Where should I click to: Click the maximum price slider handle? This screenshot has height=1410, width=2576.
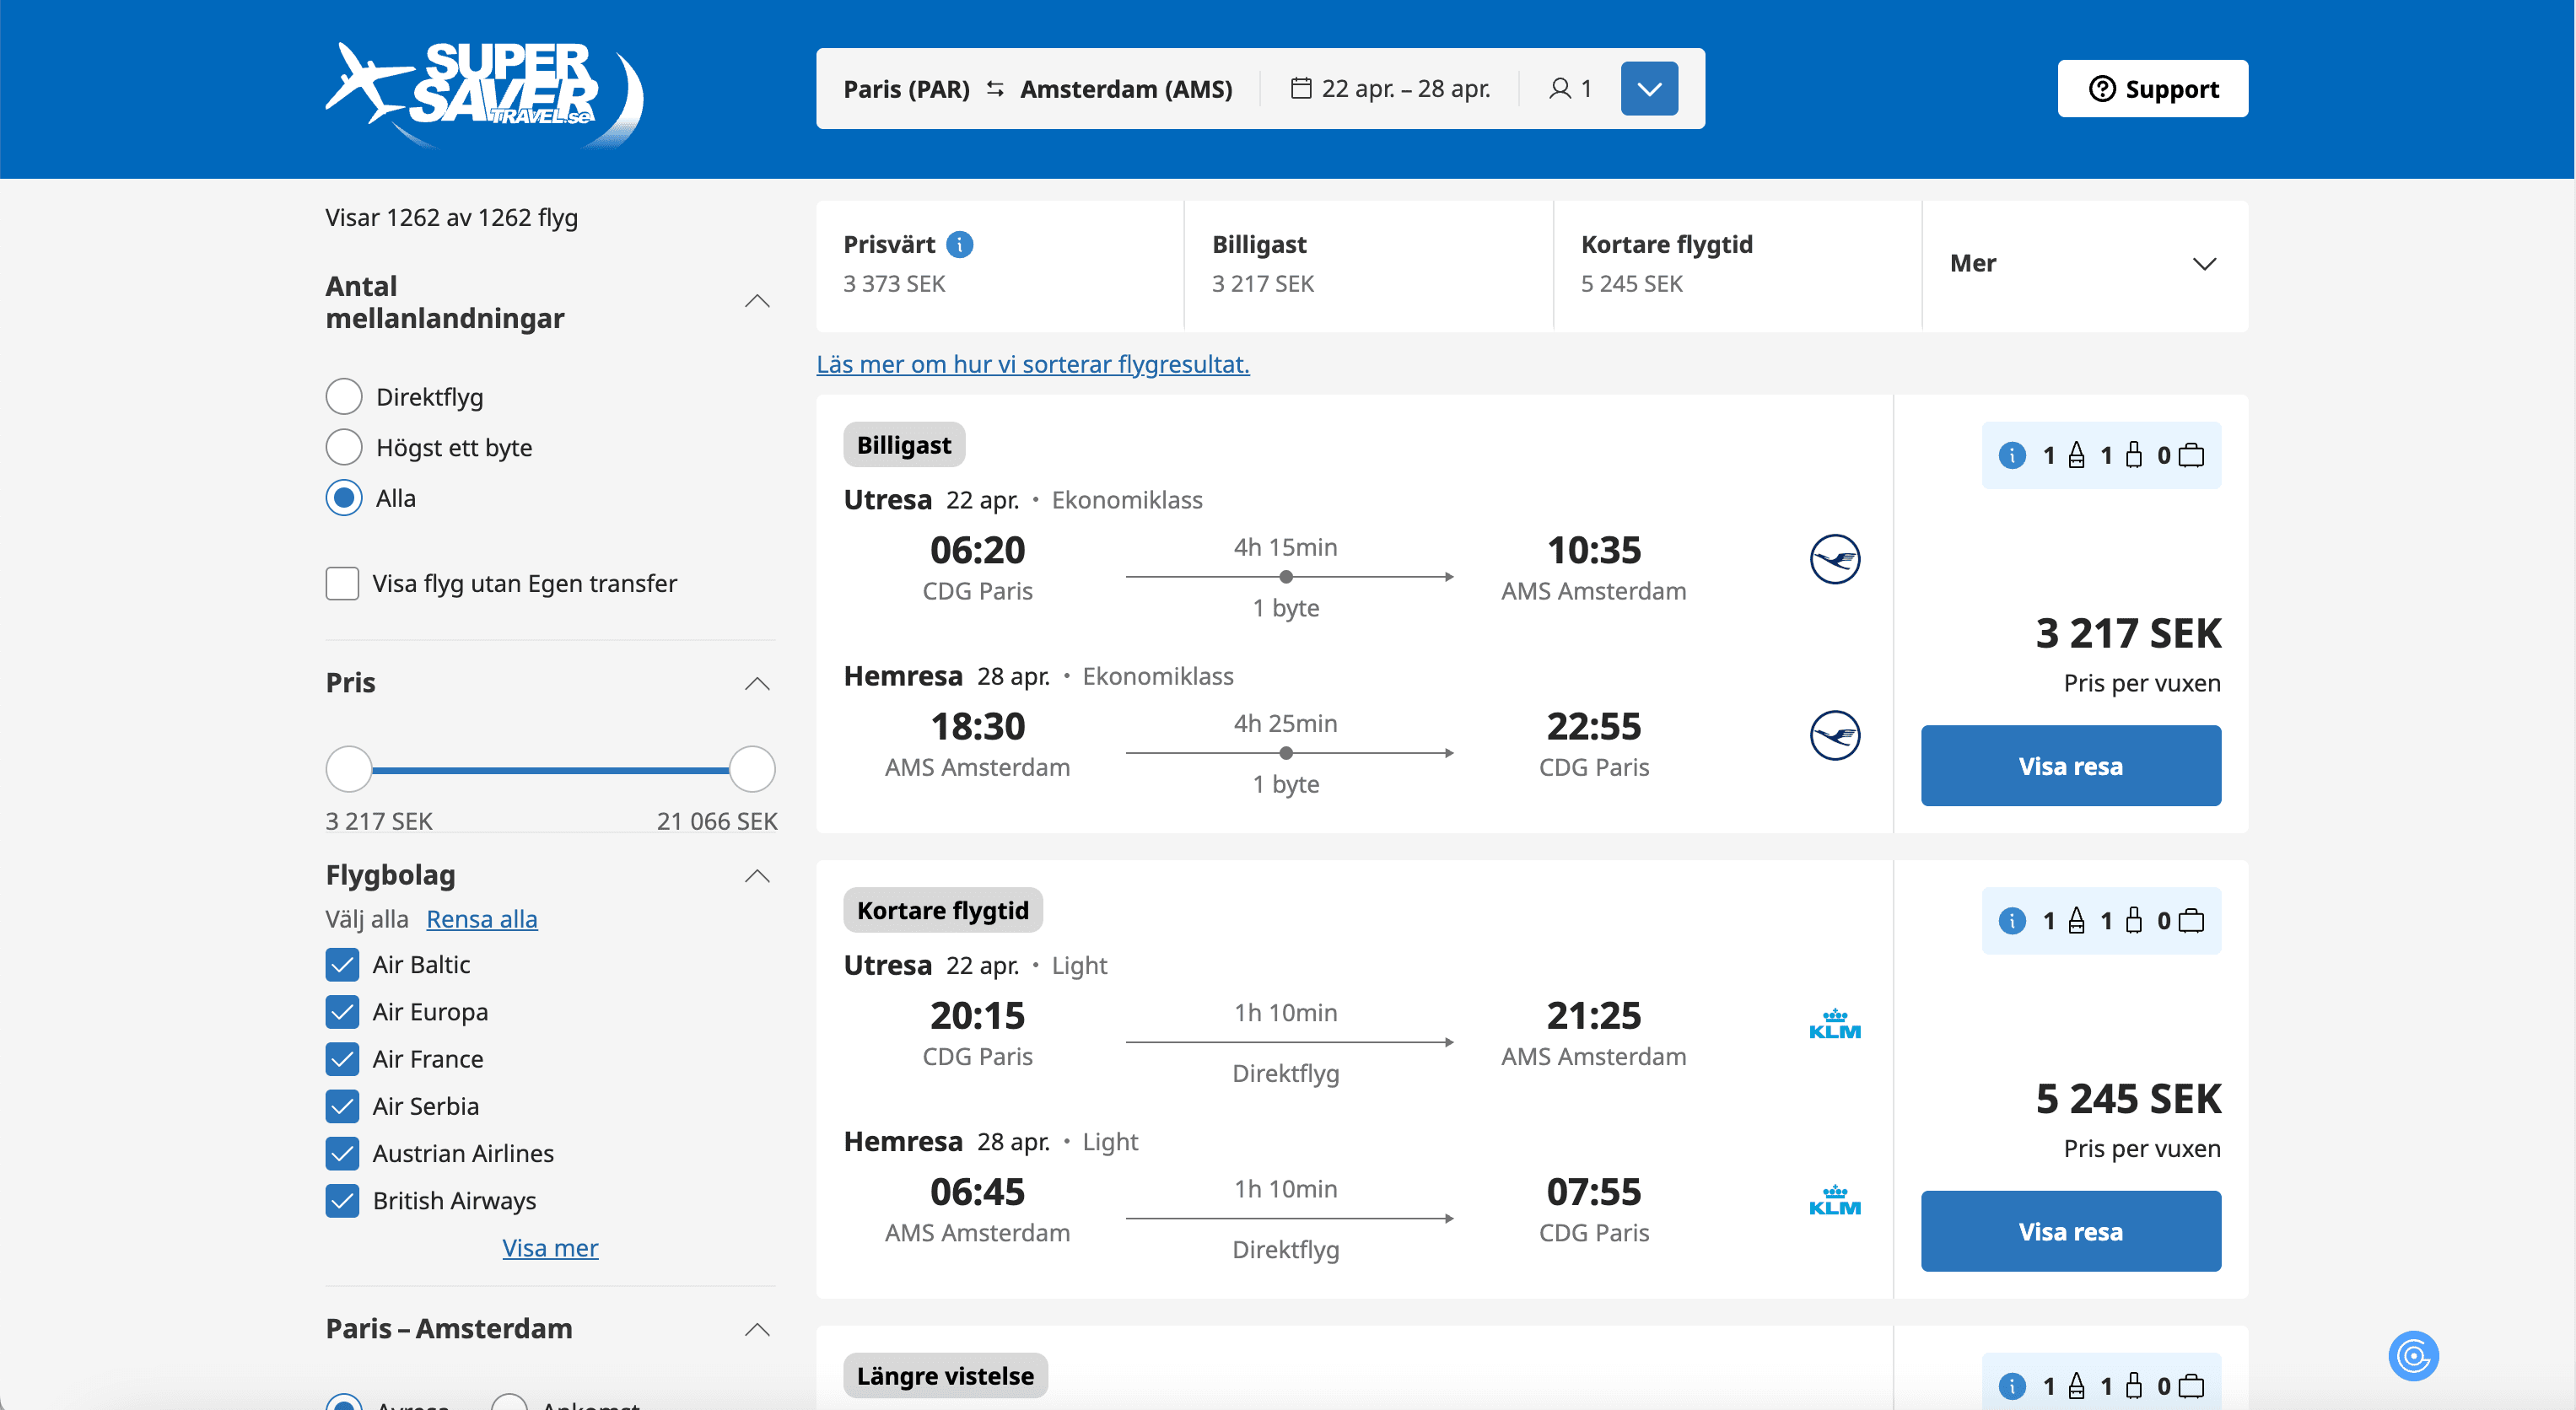[752, 769]
